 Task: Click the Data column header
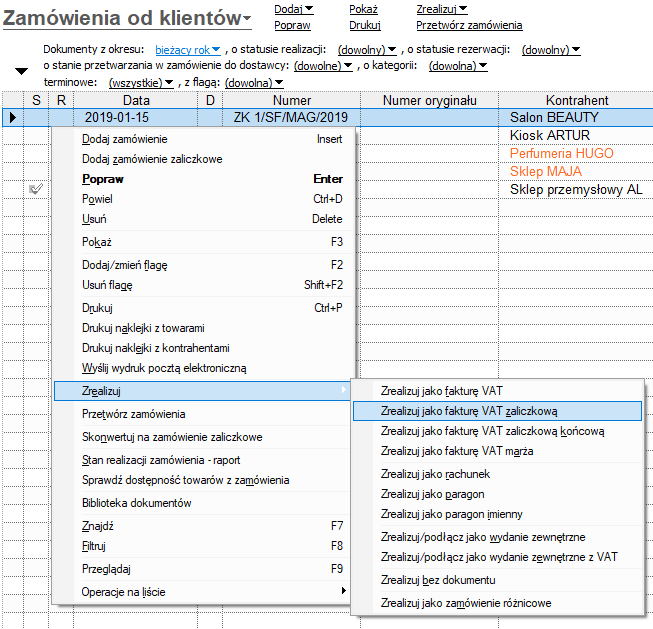coord(136,100)
